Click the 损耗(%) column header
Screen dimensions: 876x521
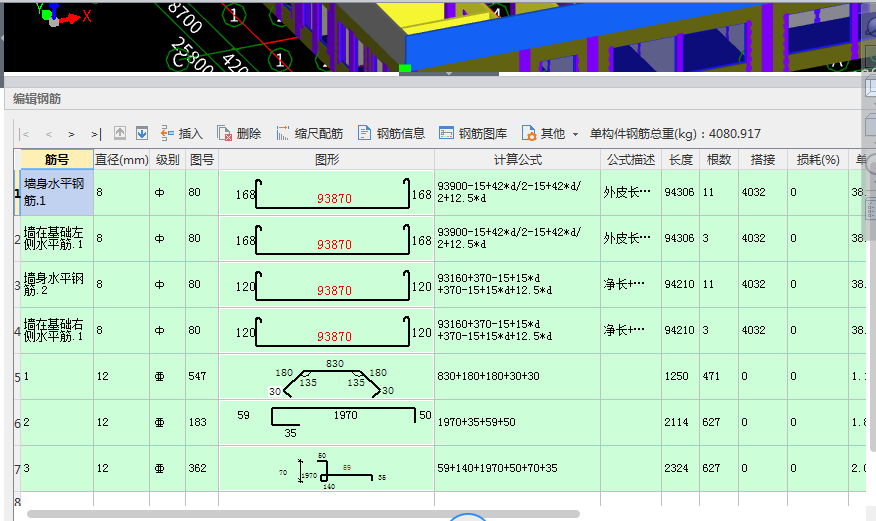point(818,160)
